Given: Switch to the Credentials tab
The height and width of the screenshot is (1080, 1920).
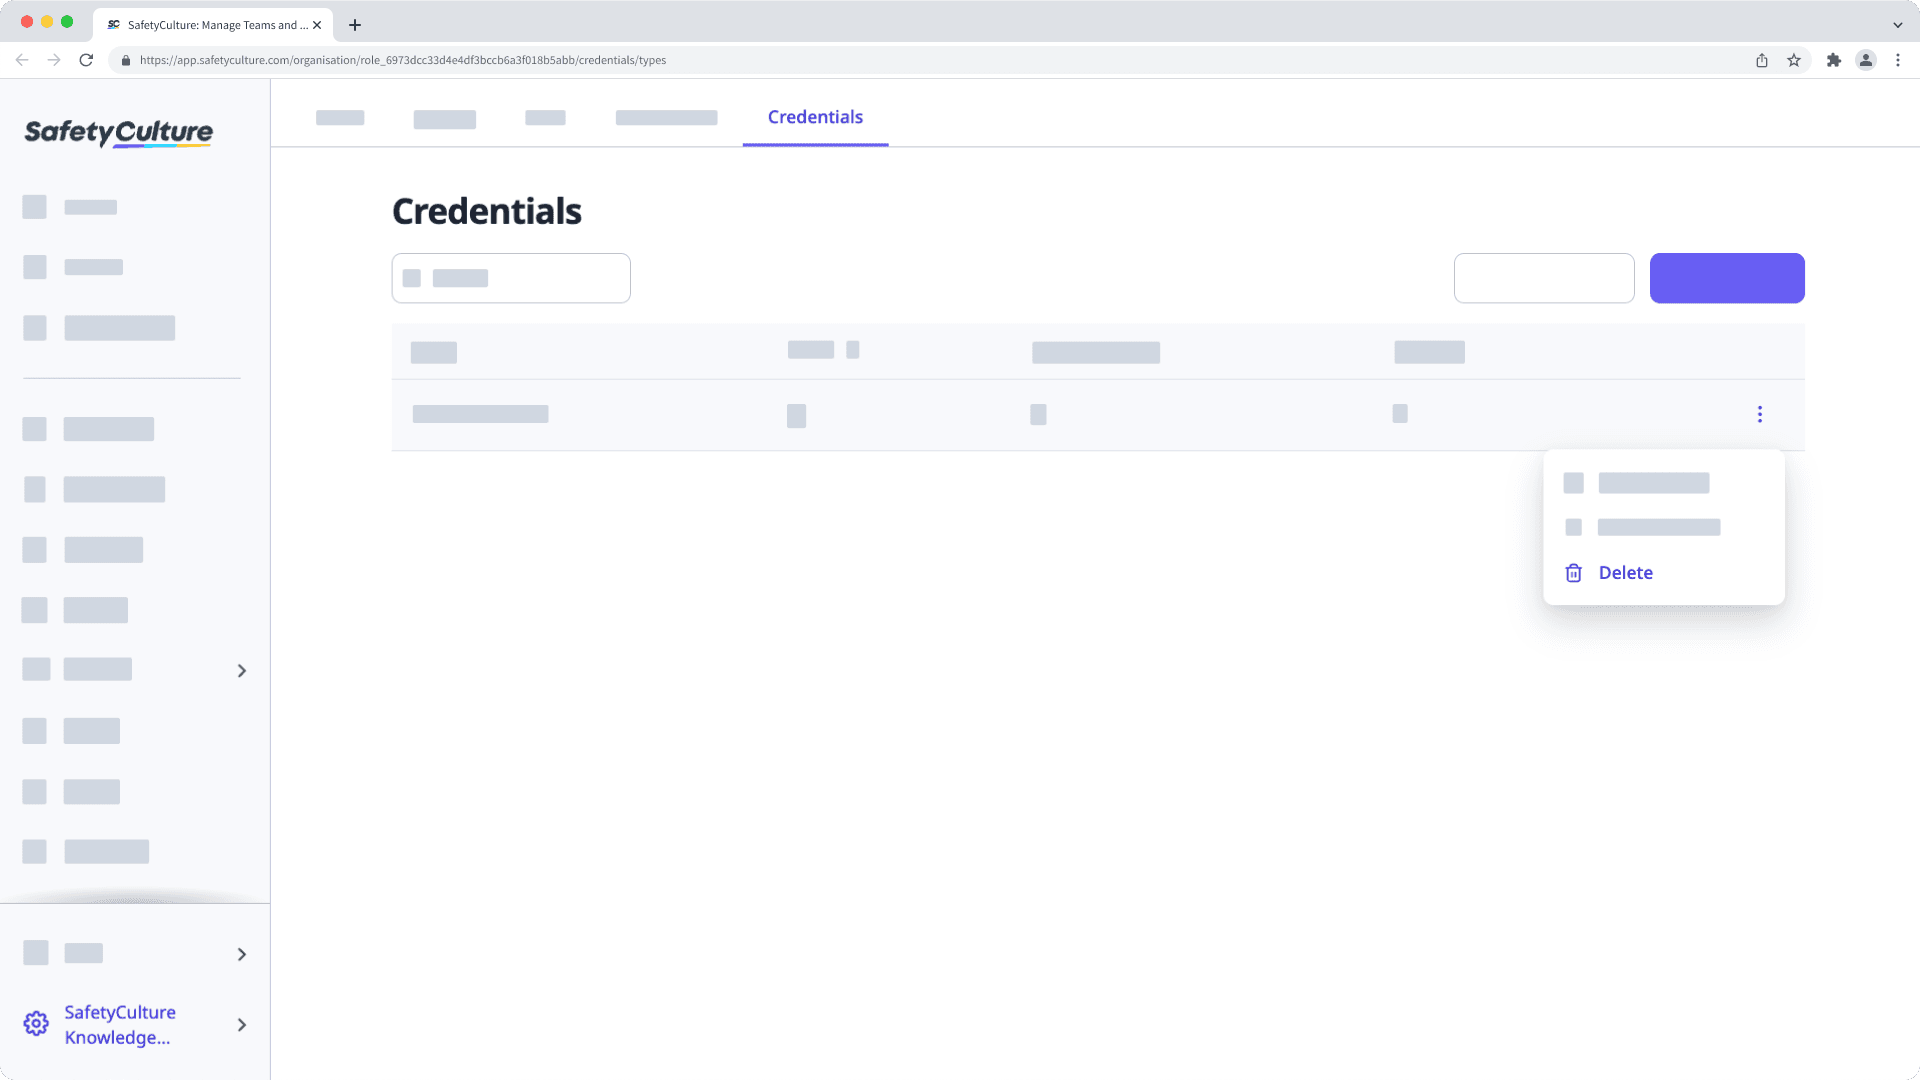Looking at the screenshot, I should (x=815, y=117).
